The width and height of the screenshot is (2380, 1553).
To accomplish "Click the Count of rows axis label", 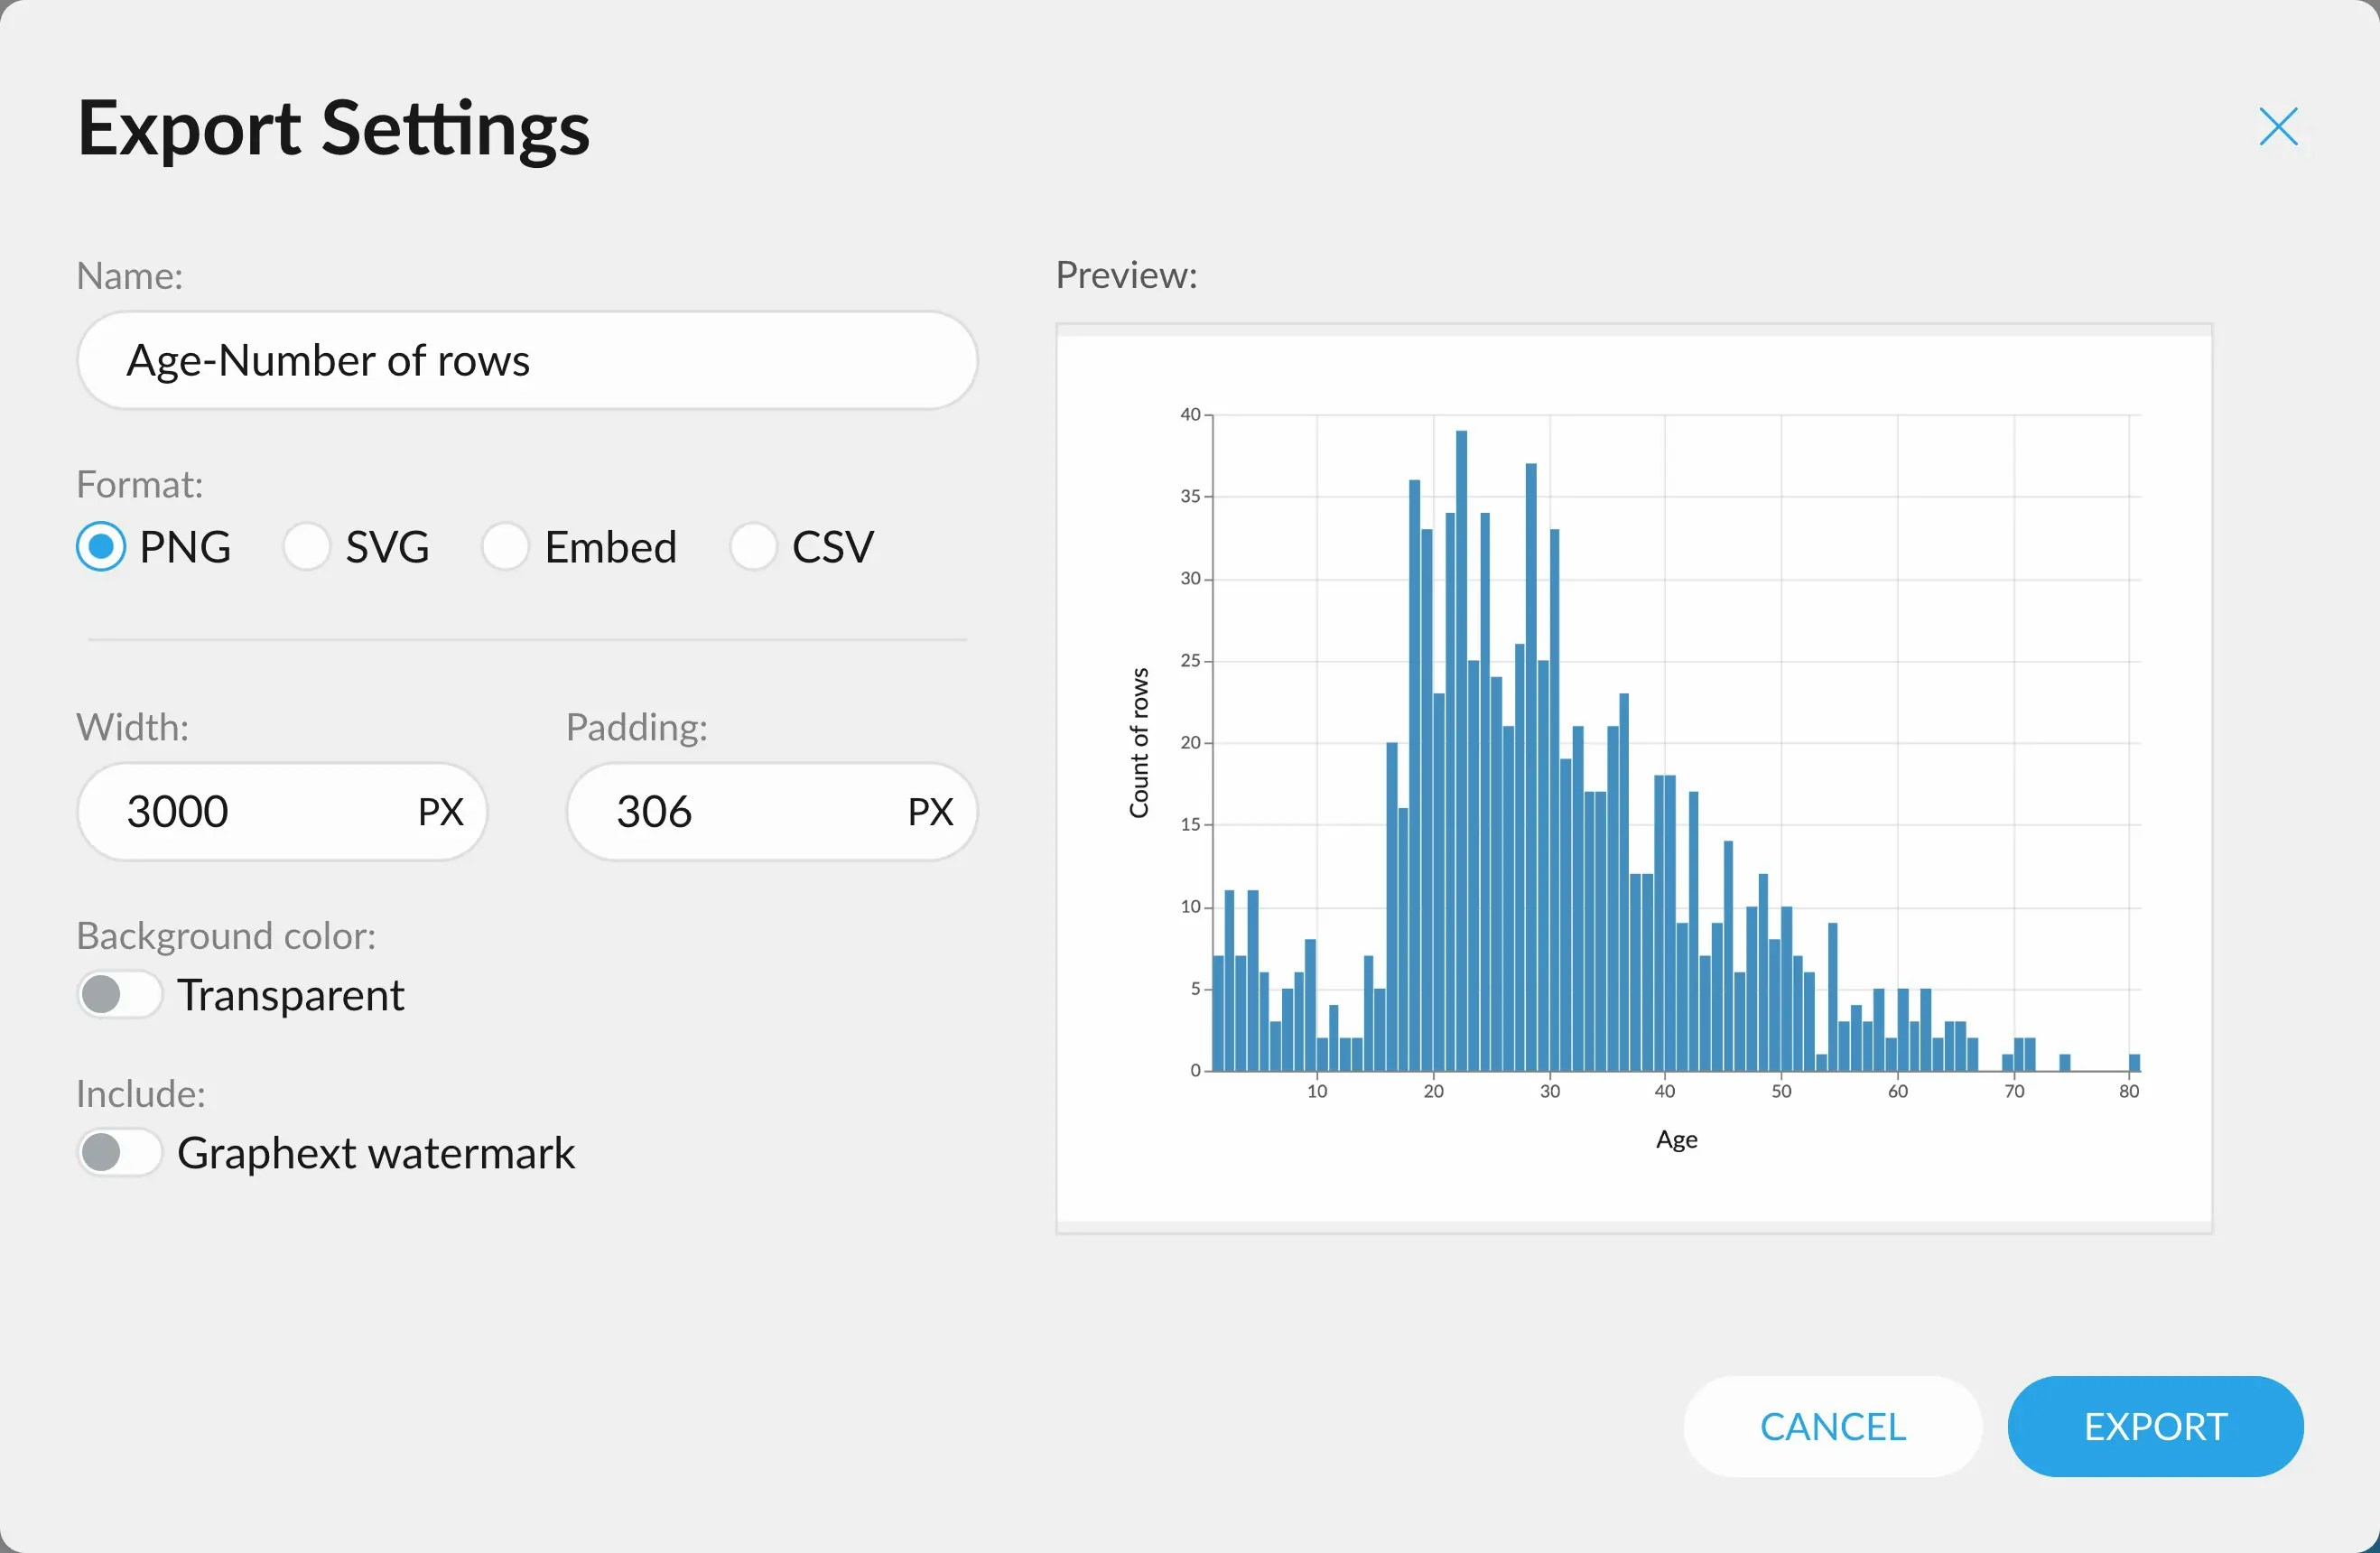I will [1139, 743].
